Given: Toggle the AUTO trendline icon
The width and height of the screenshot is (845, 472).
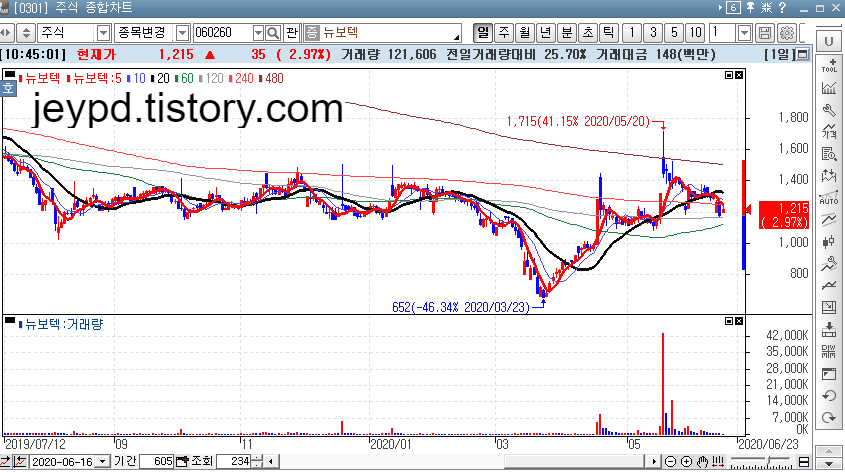Looking at the screenshot, I should click(x=829, y=197).
